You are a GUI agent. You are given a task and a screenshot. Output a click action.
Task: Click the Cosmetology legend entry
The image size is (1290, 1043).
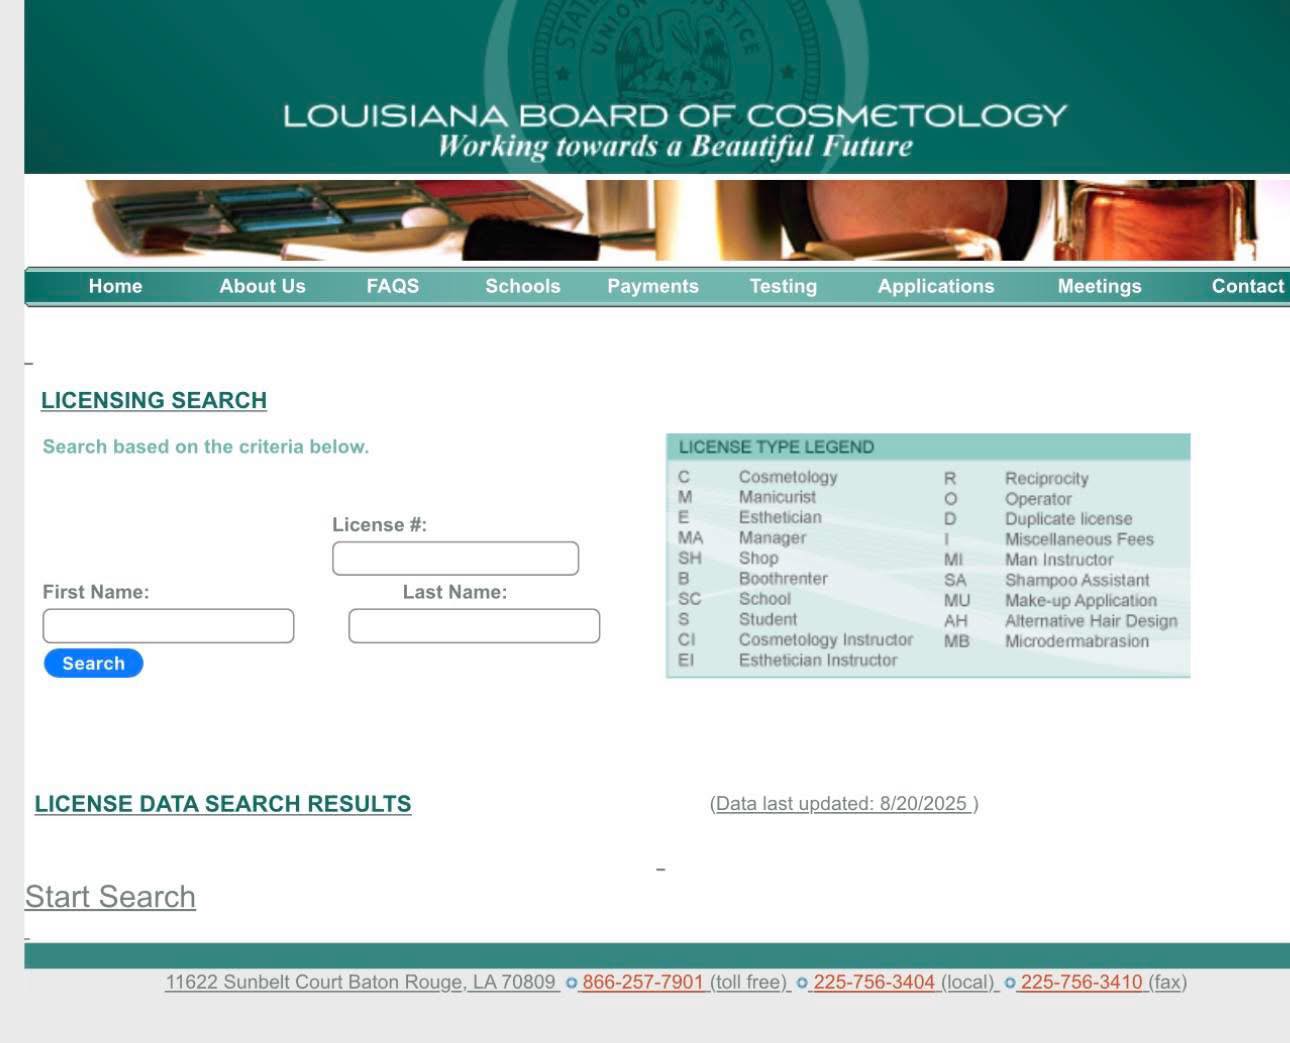(x=788, y=477)
